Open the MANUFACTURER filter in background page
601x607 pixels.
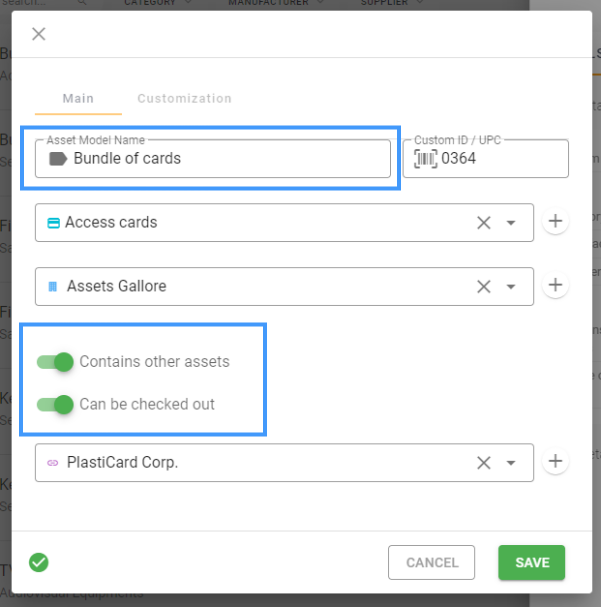click(x=276, y=3)
